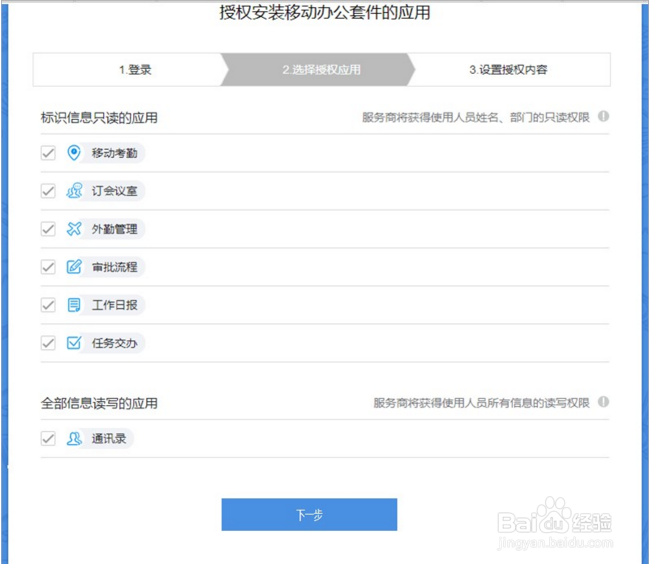Click the 任务交办 checkmark box icon

point(74,343)
